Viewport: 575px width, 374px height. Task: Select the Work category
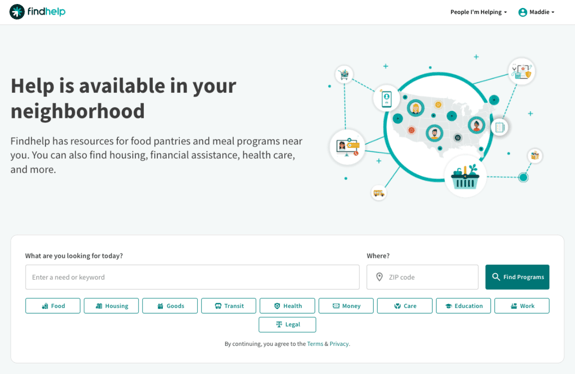tap(522, 306)
